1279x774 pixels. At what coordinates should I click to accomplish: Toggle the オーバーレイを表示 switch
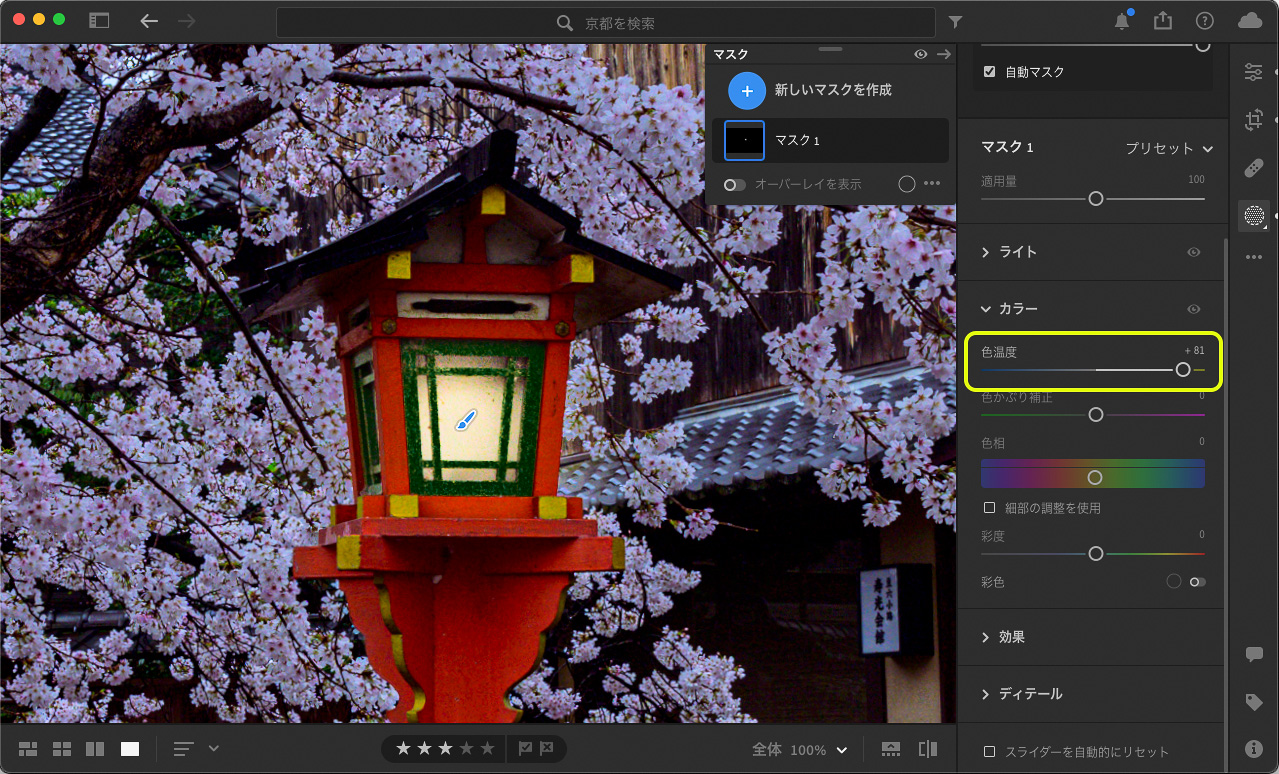click(735, 185)
